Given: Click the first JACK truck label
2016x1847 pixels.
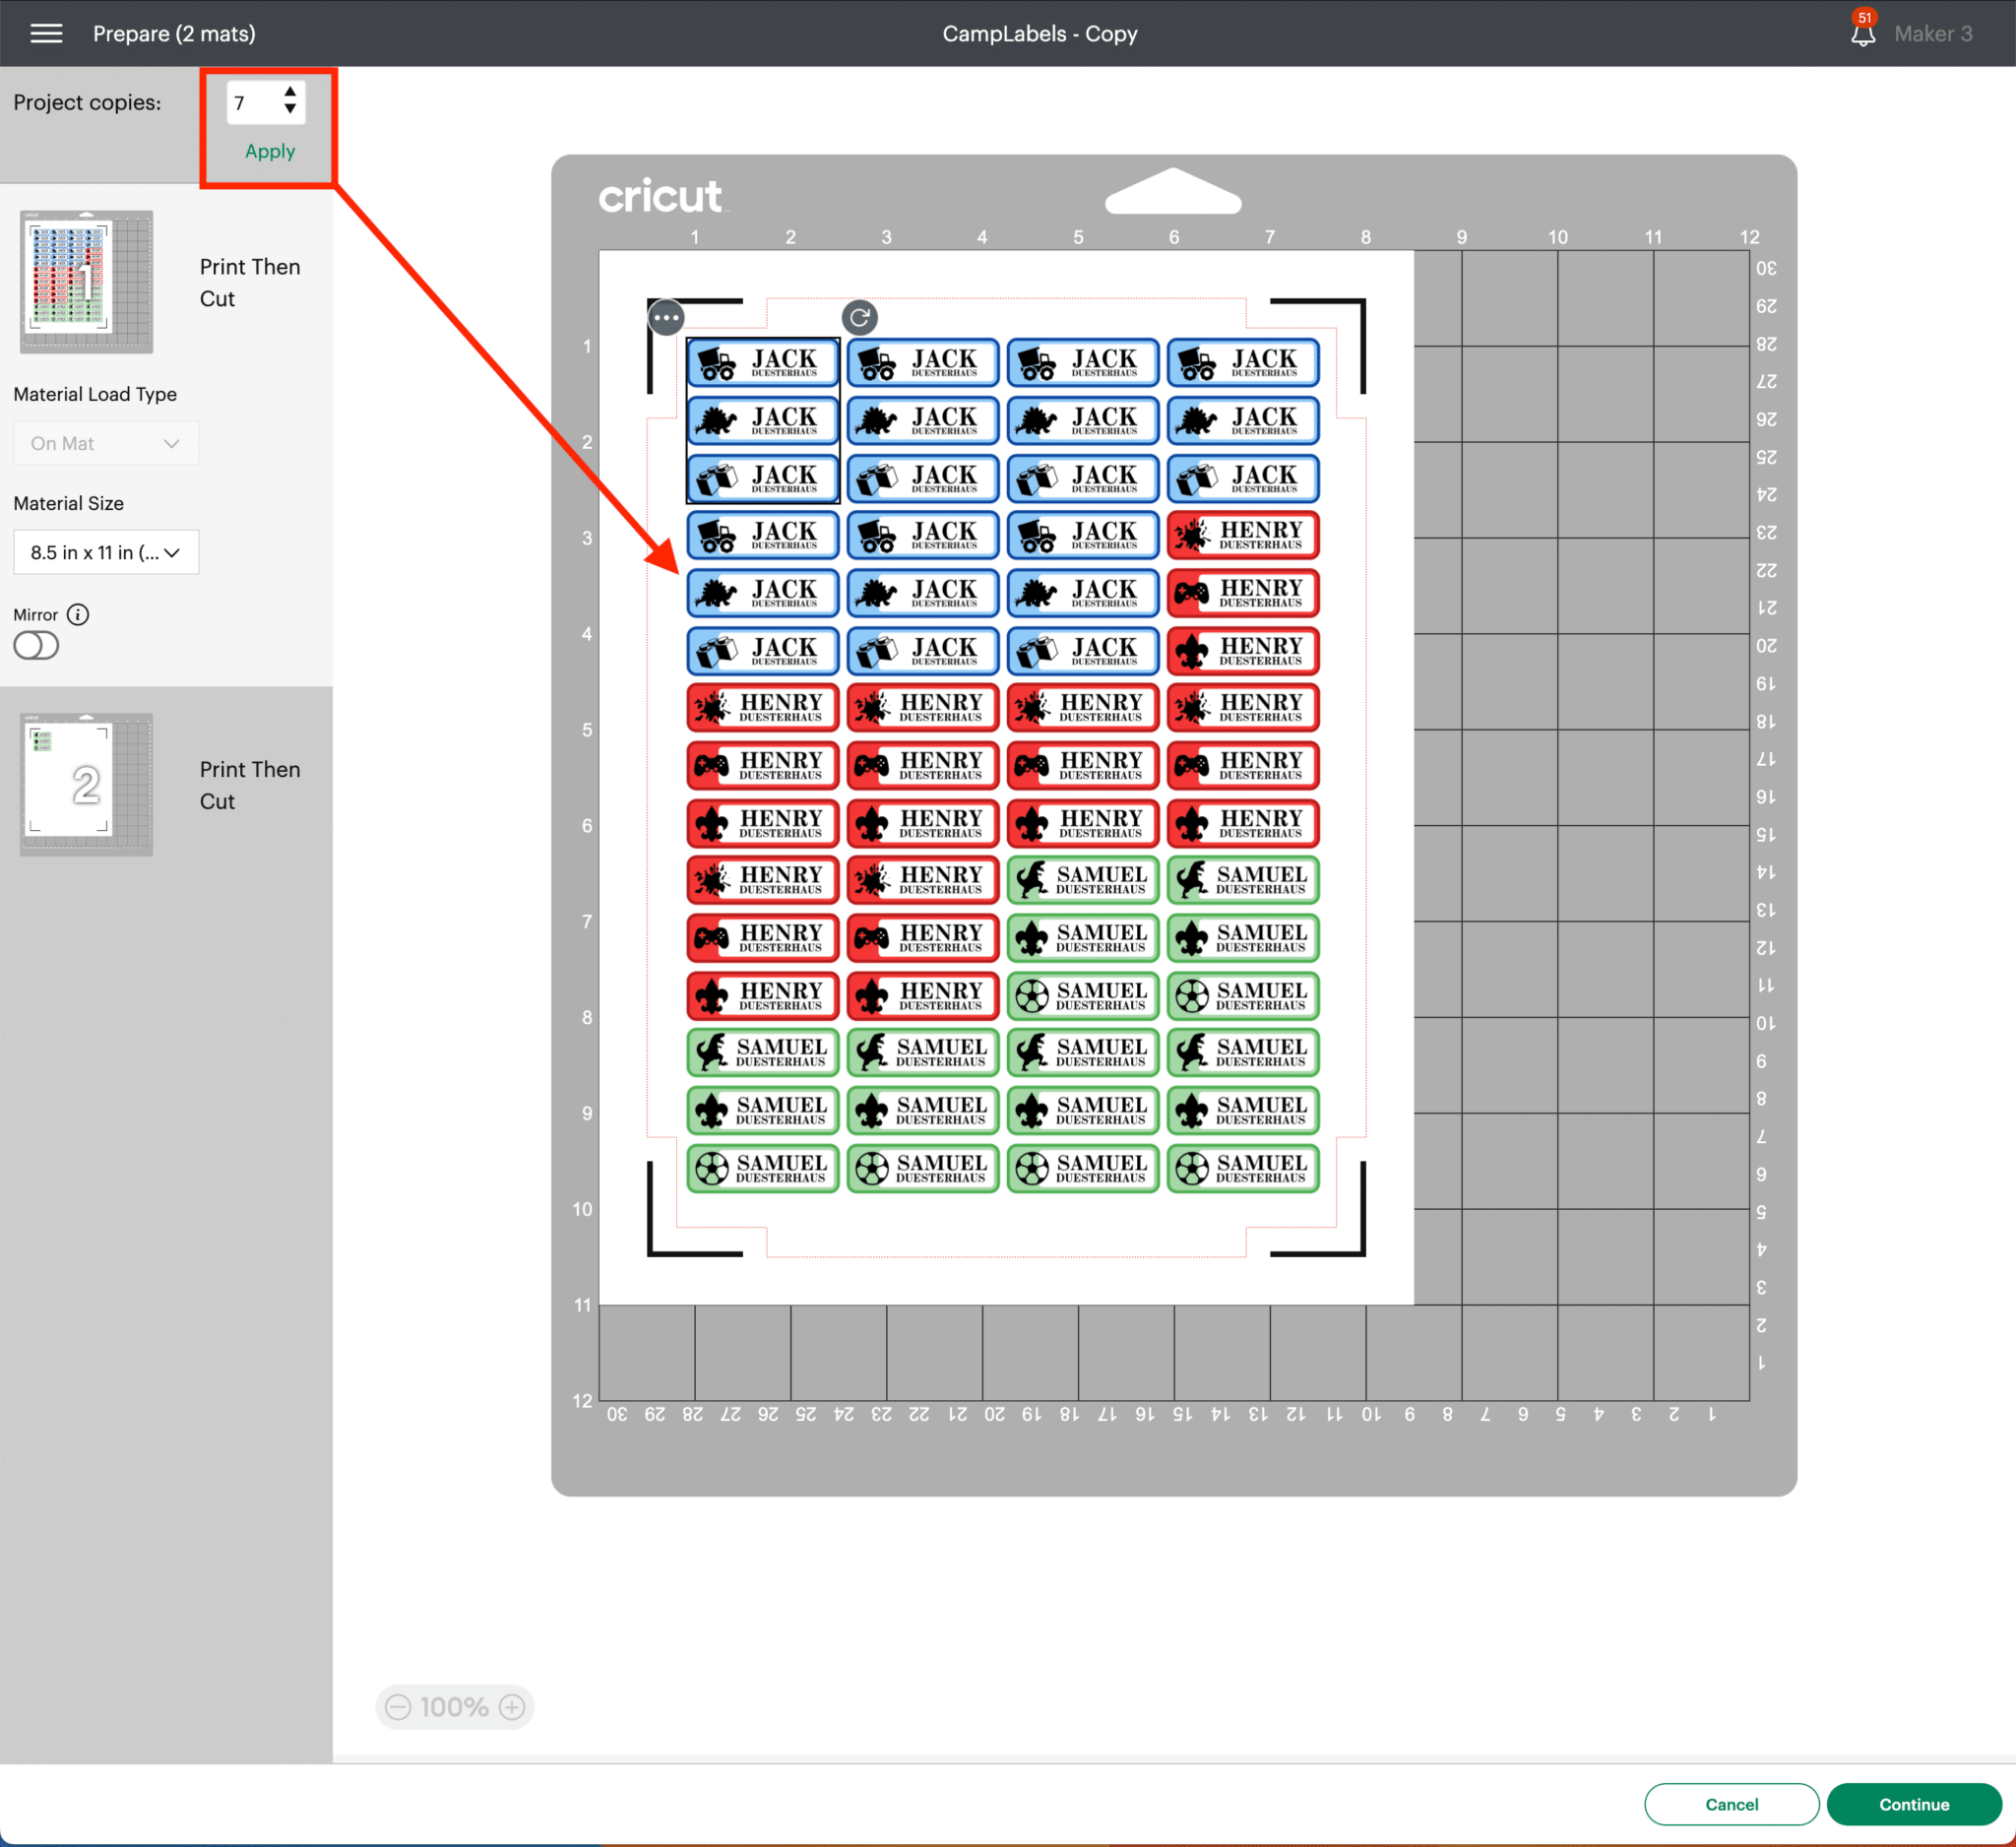Looking at the screenshot, I should (762, 362).
